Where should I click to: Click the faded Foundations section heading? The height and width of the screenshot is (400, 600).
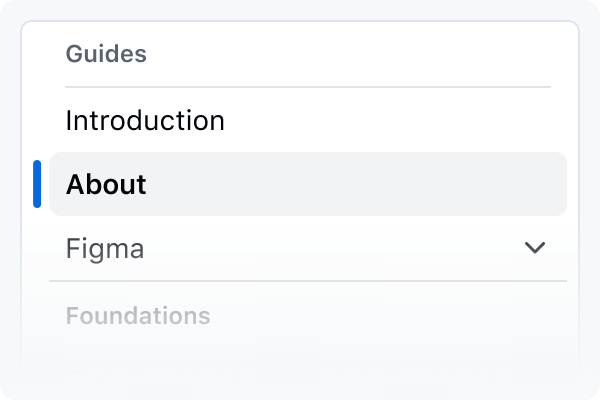(x=138, y=316)
